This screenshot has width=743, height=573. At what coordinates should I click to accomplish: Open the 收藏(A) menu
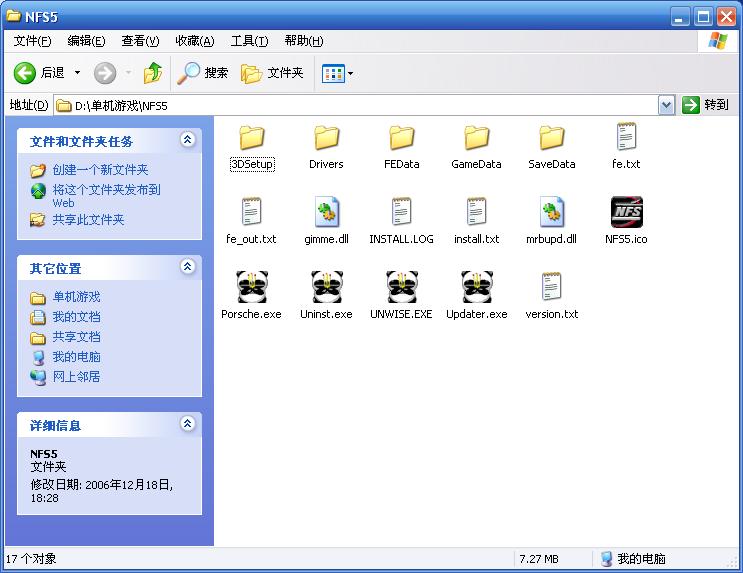(x=195, y=41)
